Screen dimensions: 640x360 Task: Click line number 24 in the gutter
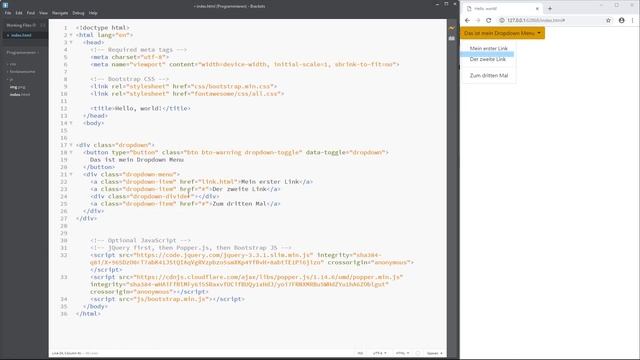pyautogui.click(x=64, y=196)
